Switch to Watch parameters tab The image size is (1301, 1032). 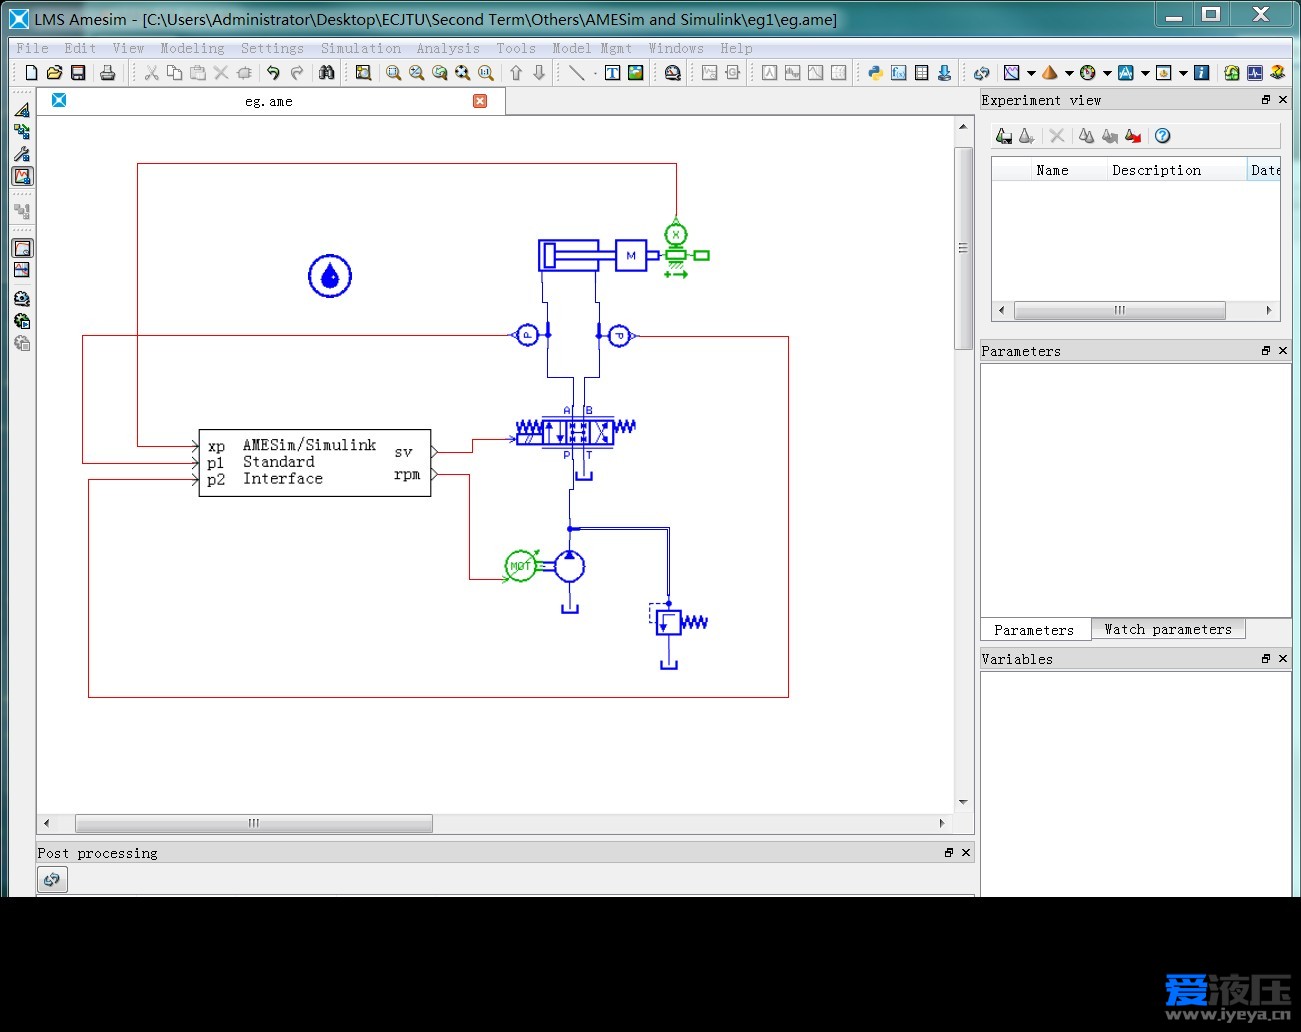1168,629
